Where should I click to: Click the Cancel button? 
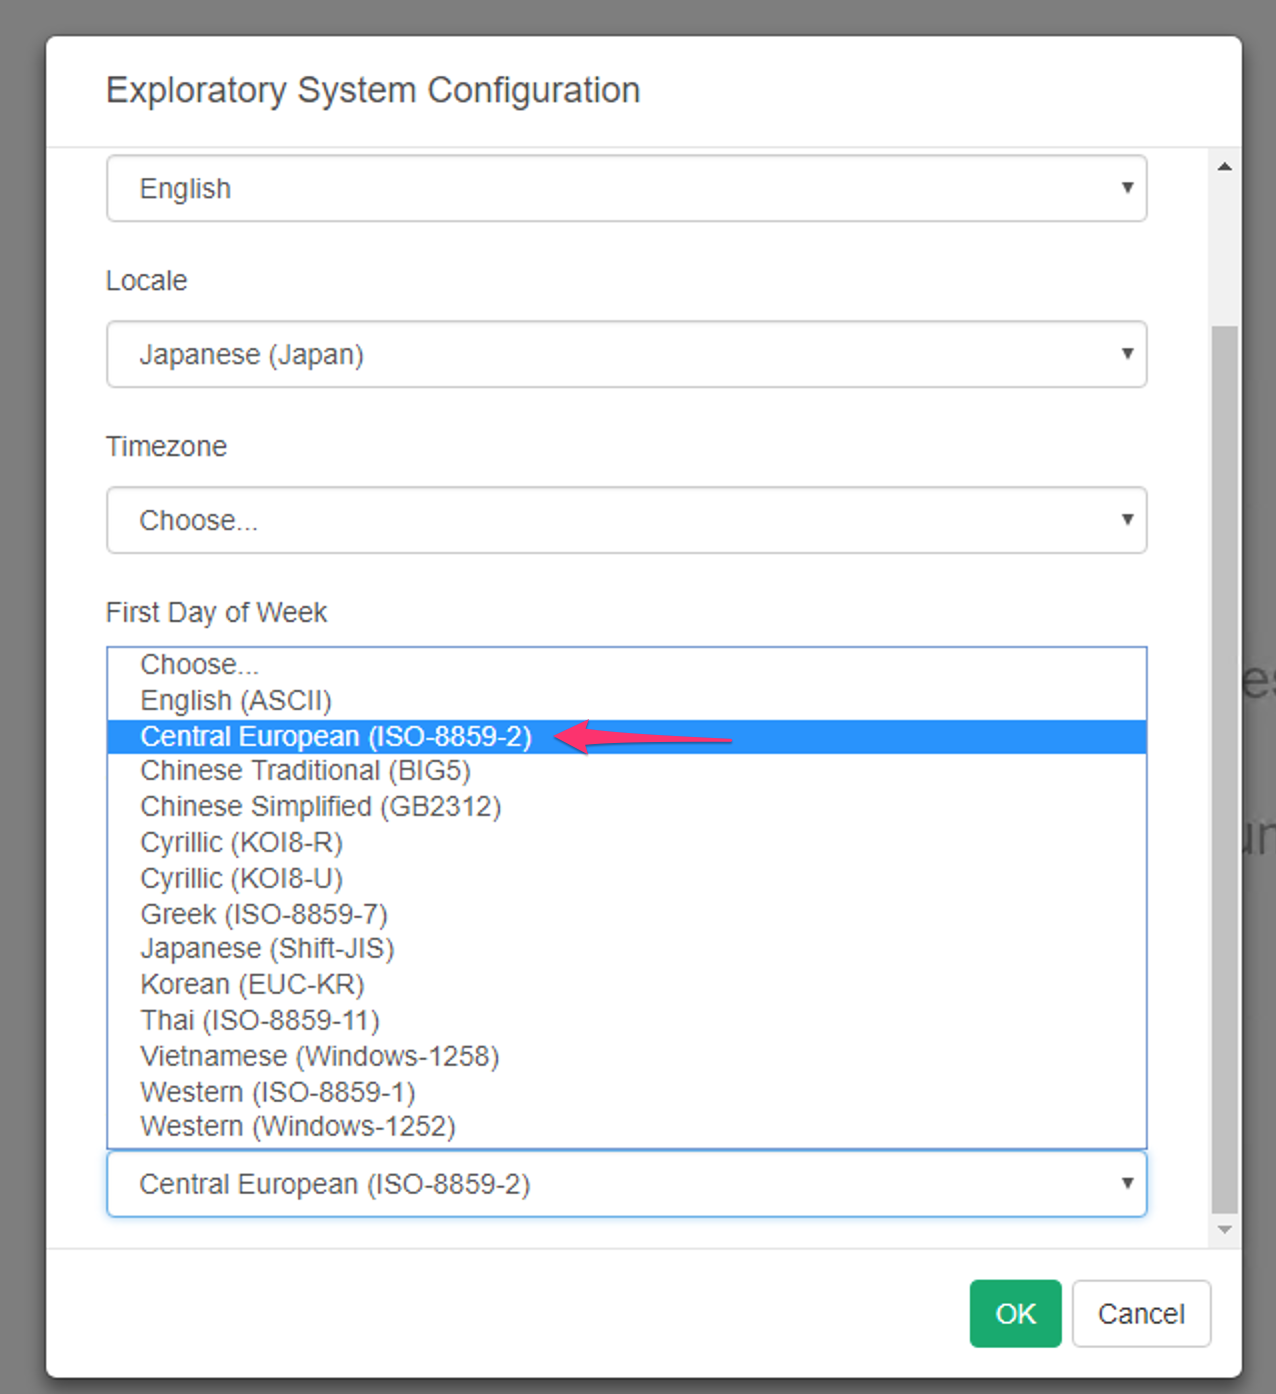pyautogui.click(x=1140, y=1313)
